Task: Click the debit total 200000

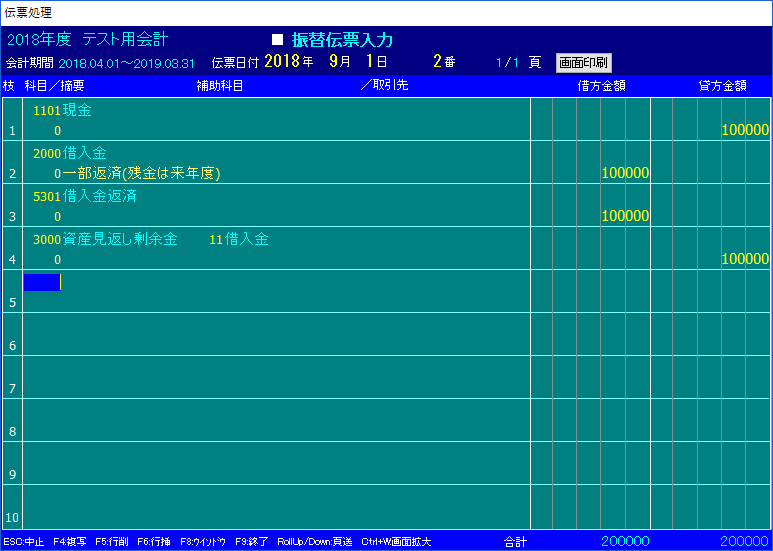Action: pos(625,541)
